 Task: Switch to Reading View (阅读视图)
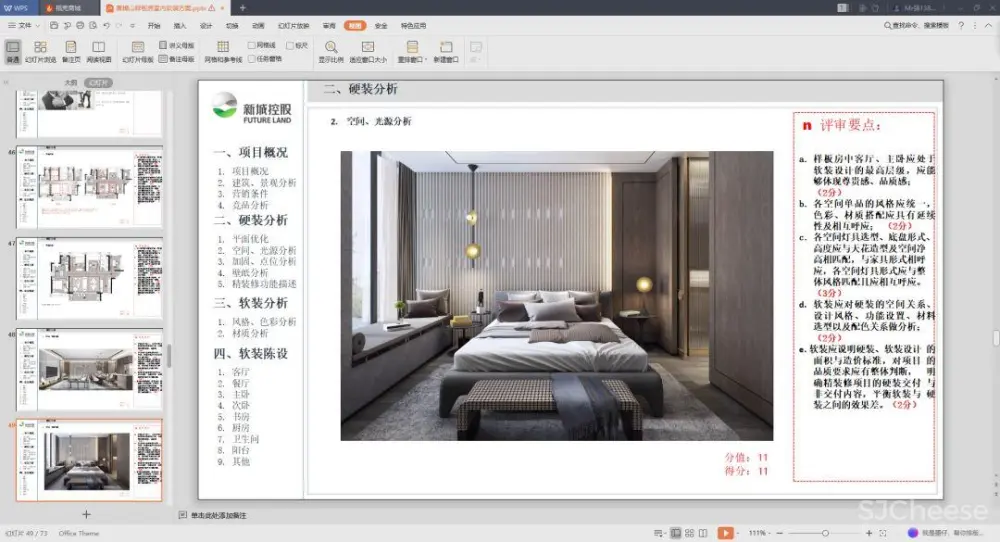tap(99, 50)
